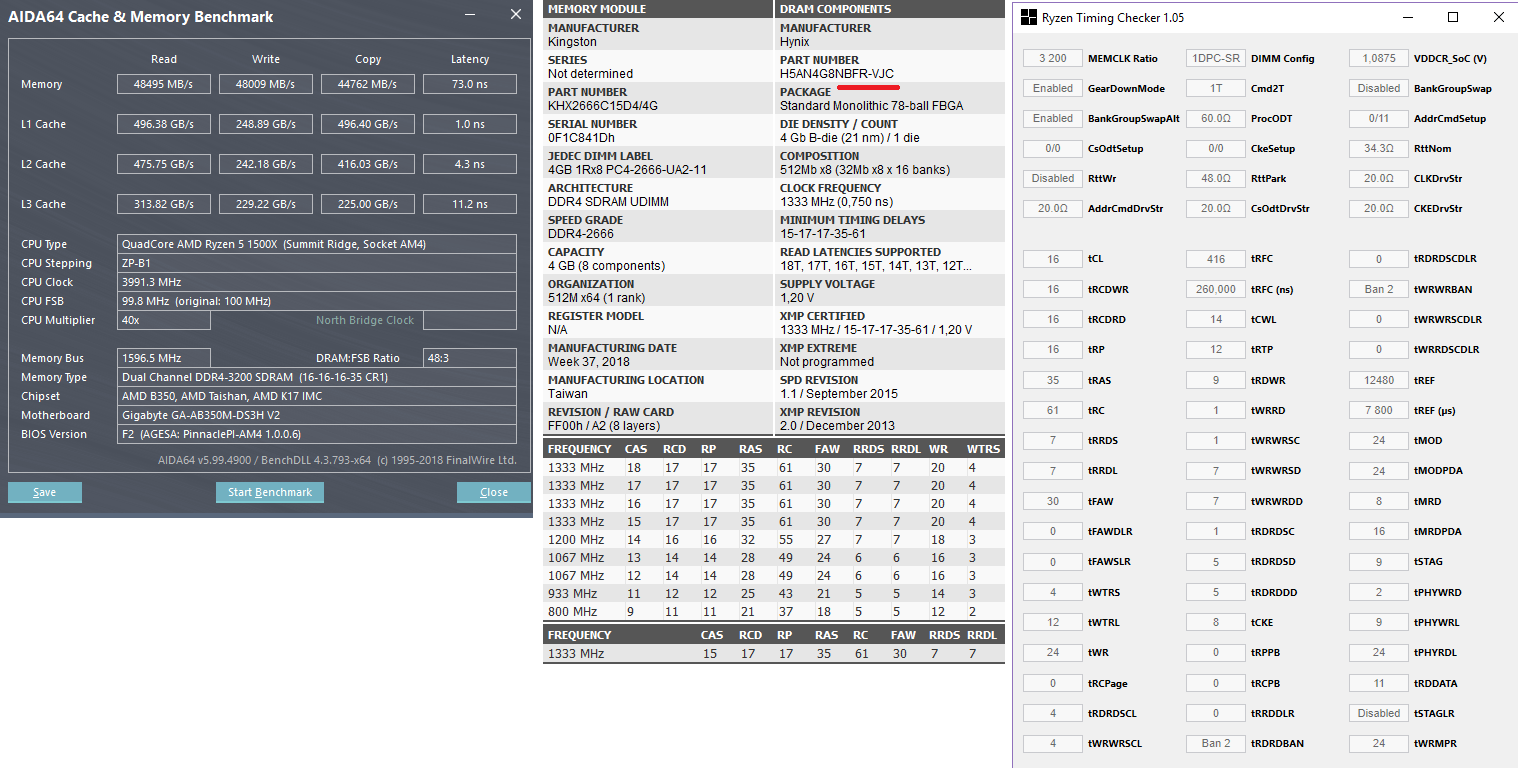Select the 800 MHz frequency row

[x=774, y=611]
